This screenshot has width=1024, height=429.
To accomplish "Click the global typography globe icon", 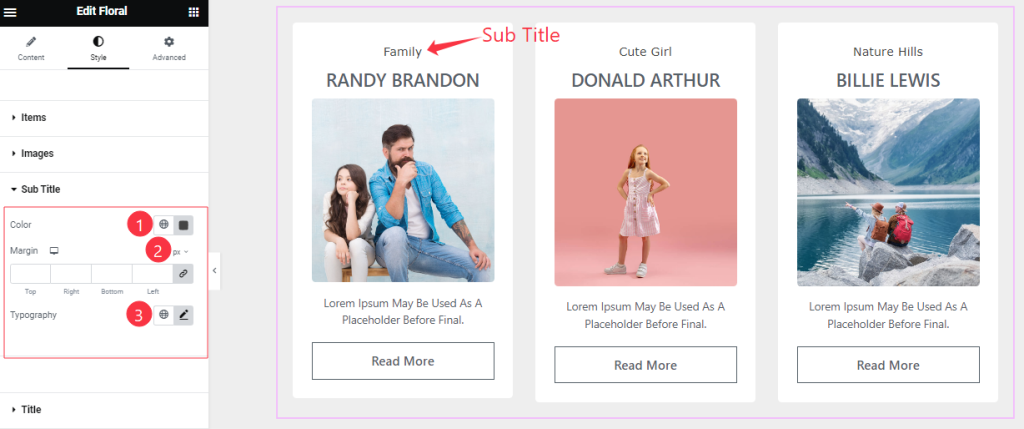I will tap(164, 315).
